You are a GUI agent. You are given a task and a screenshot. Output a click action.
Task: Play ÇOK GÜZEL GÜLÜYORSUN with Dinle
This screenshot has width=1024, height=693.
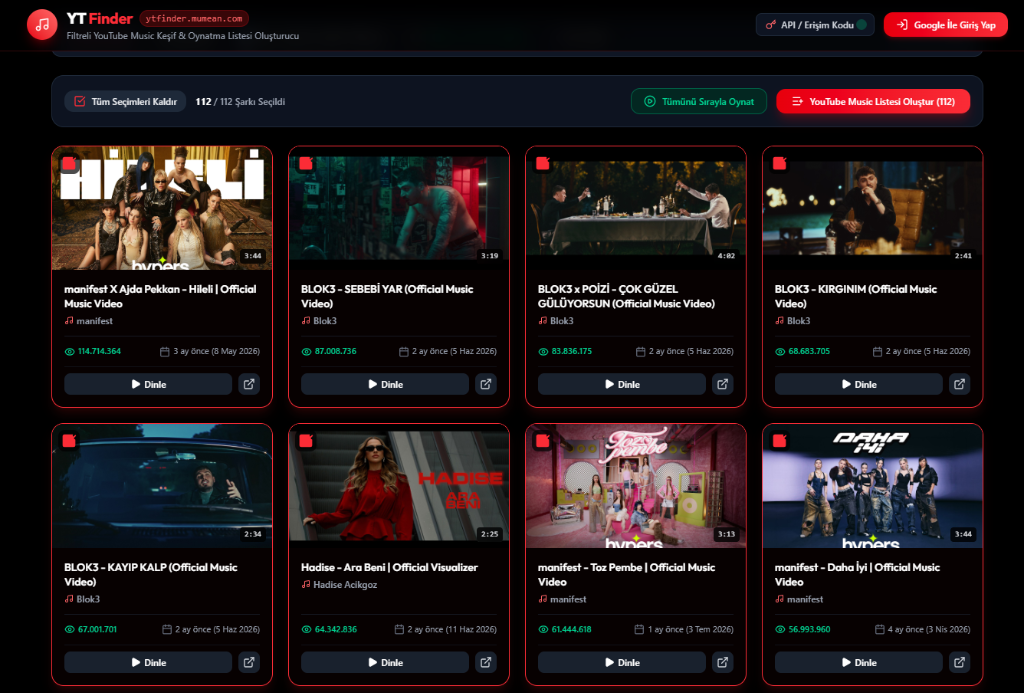coord(622,384)
